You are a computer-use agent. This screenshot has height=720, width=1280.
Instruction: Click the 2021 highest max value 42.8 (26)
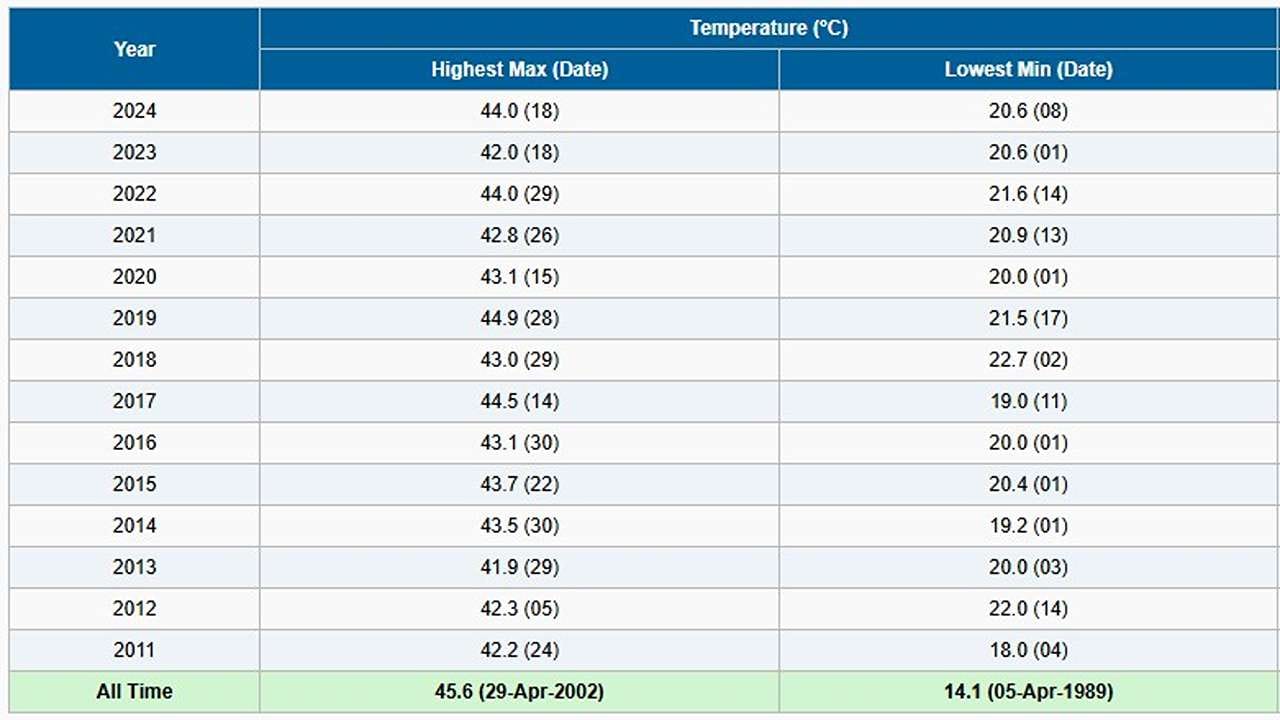519,236
